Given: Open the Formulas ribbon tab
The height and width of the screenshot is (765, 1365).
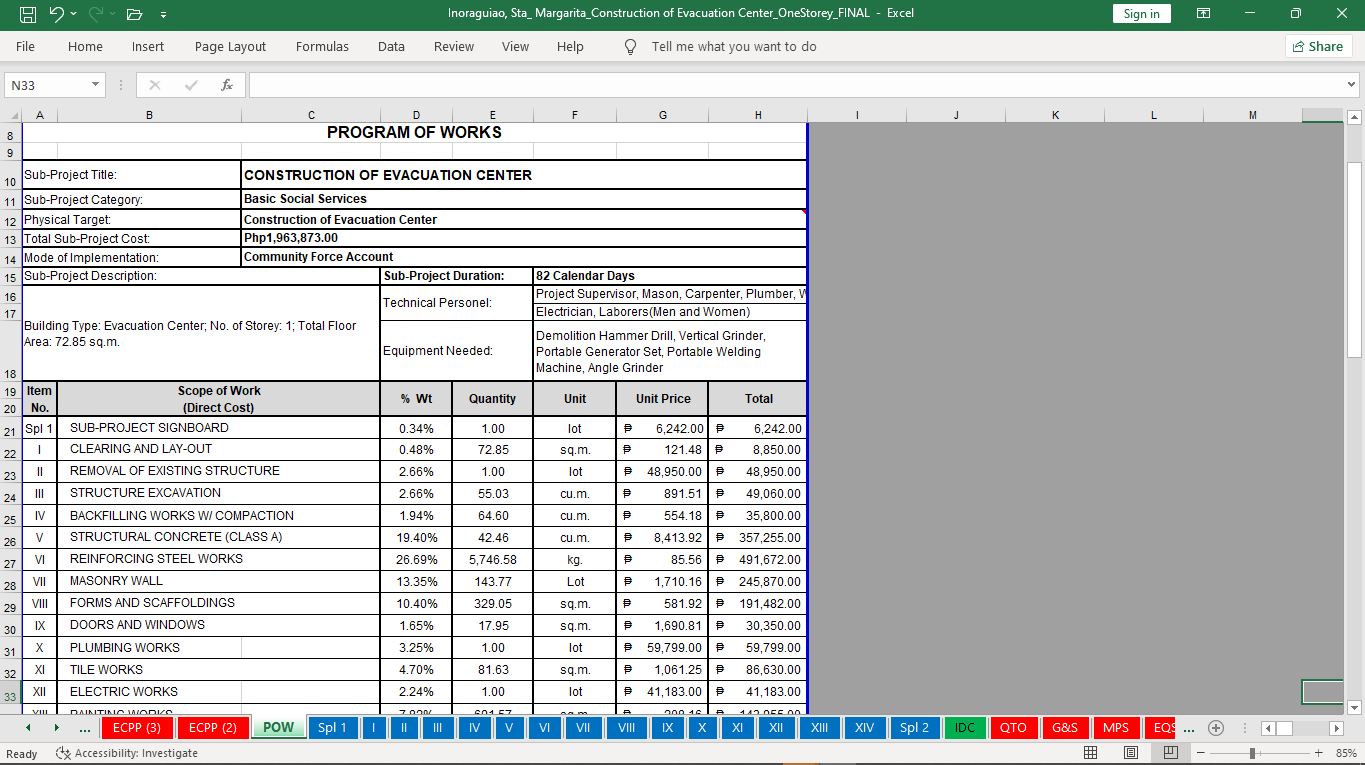Looking at the screenshot, I should (322, 47).
